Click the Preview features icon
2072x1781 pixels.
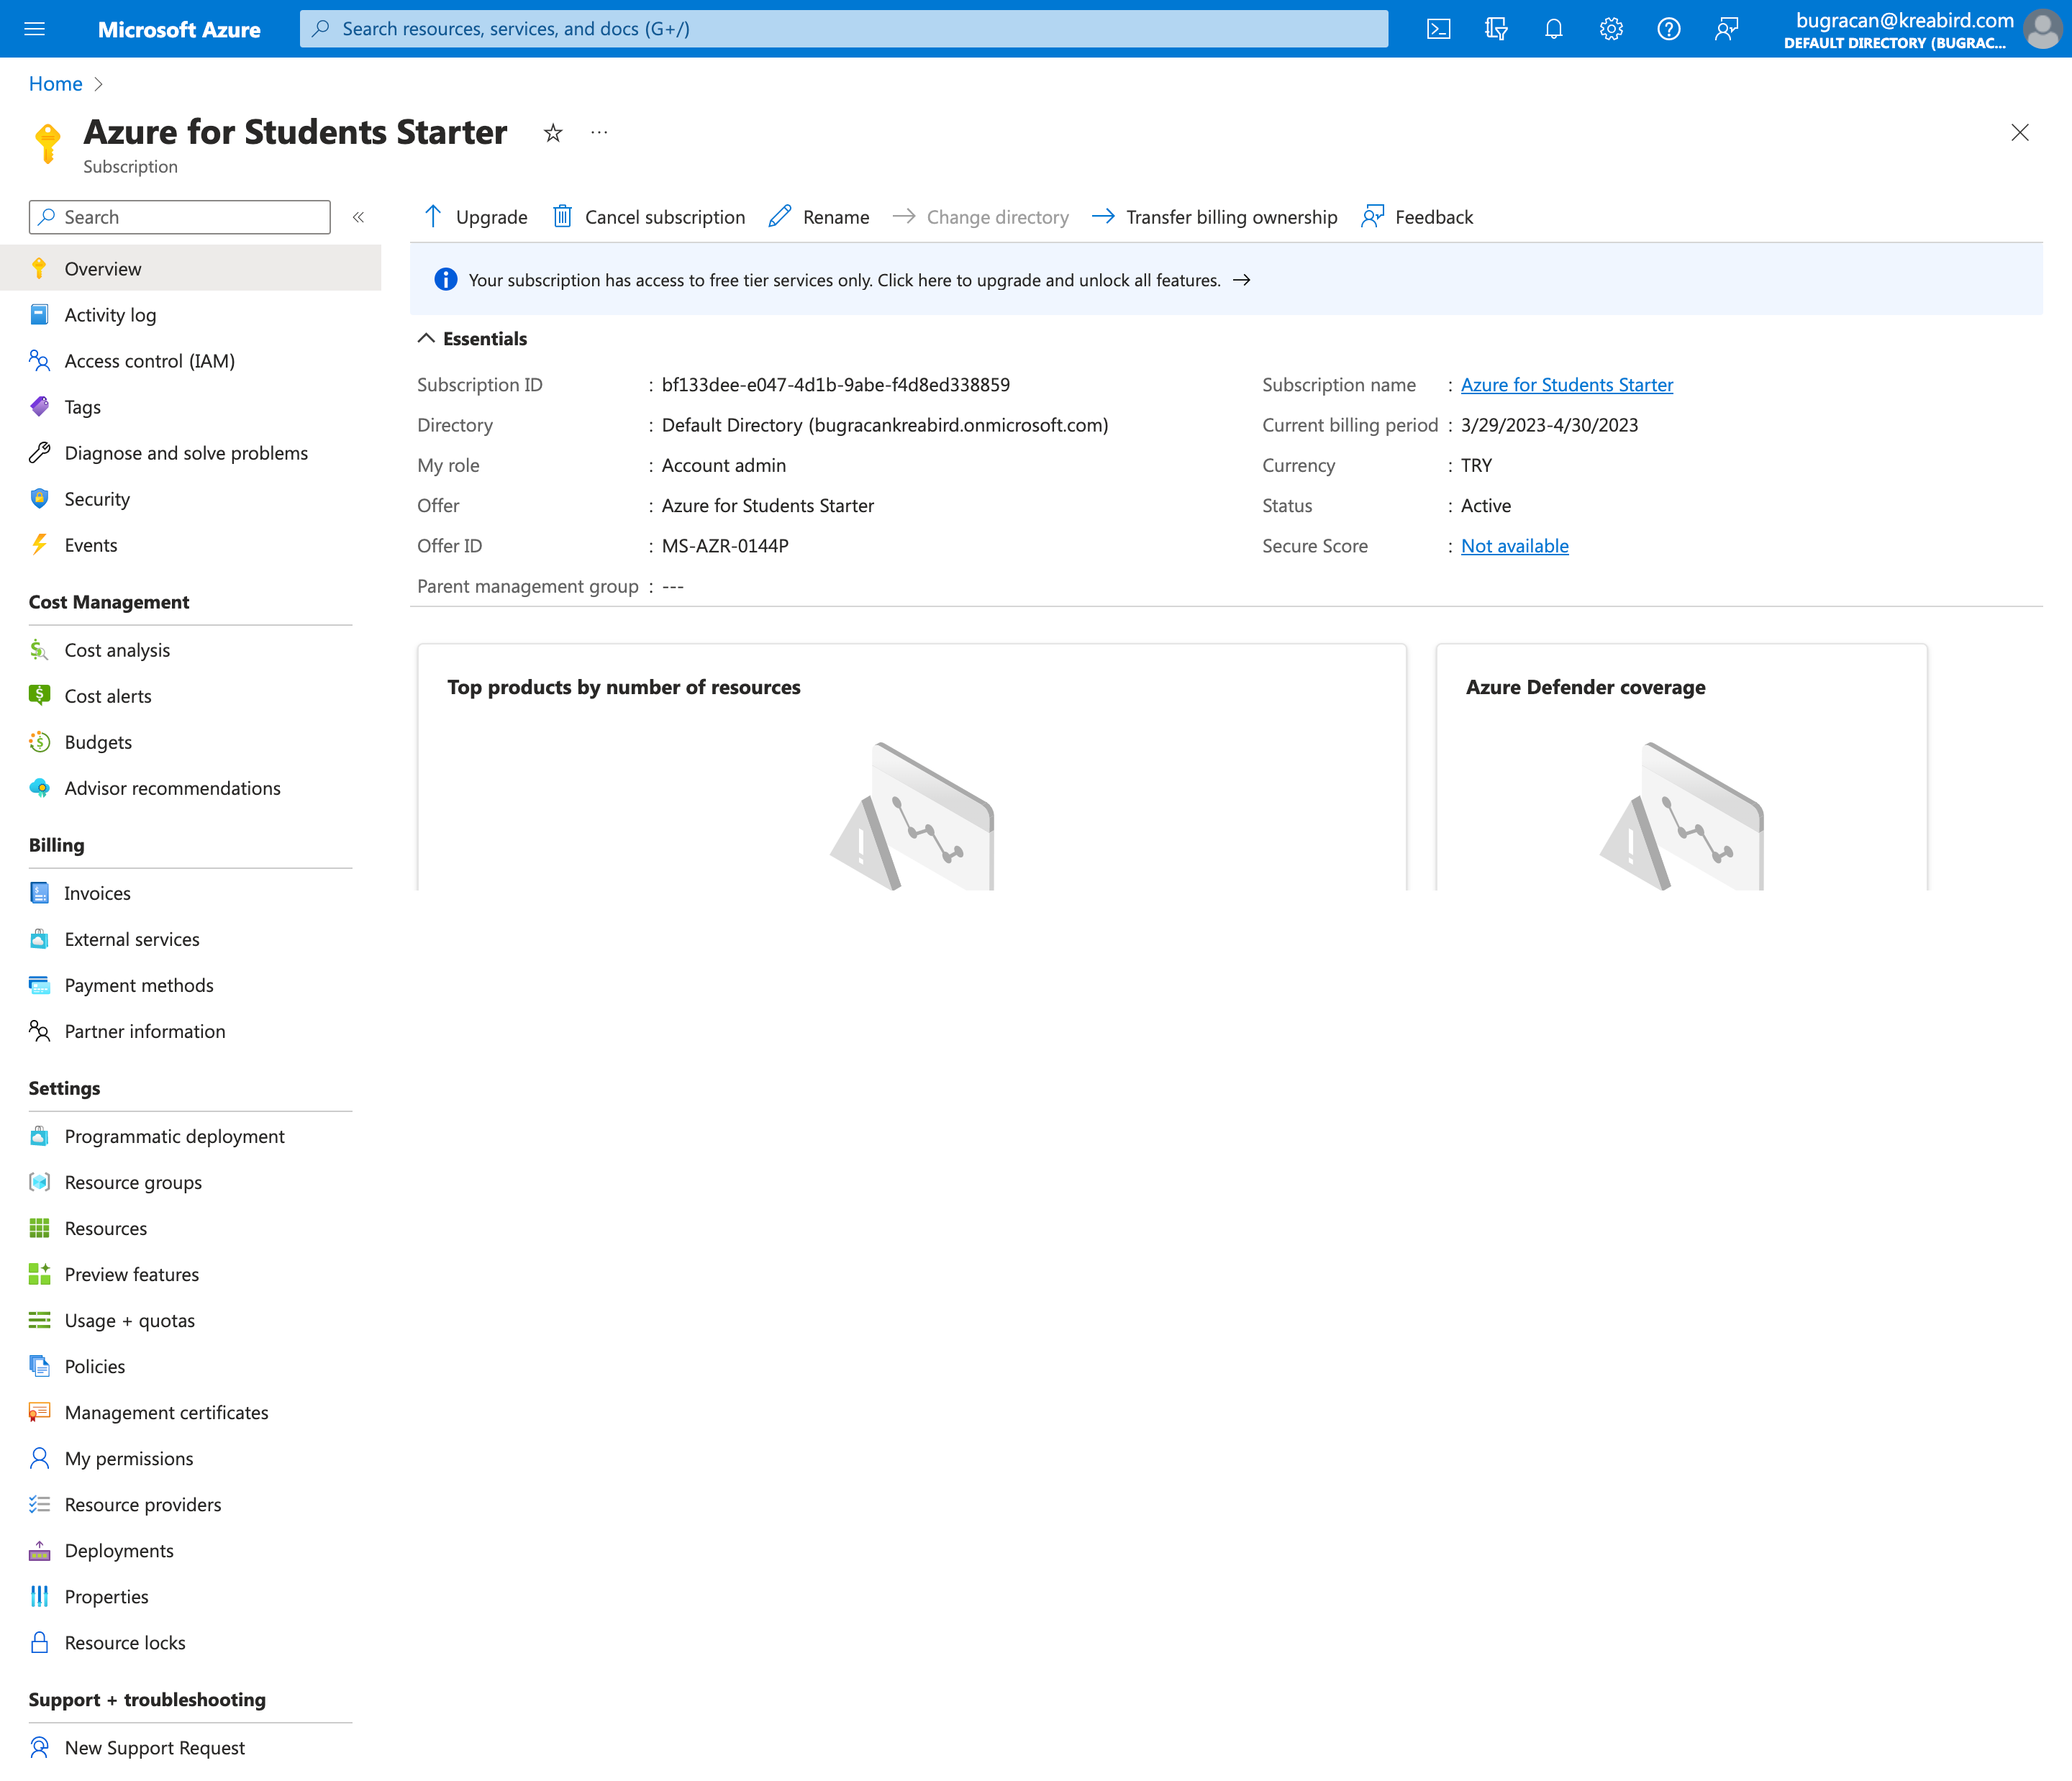(x=39, y=1274)
